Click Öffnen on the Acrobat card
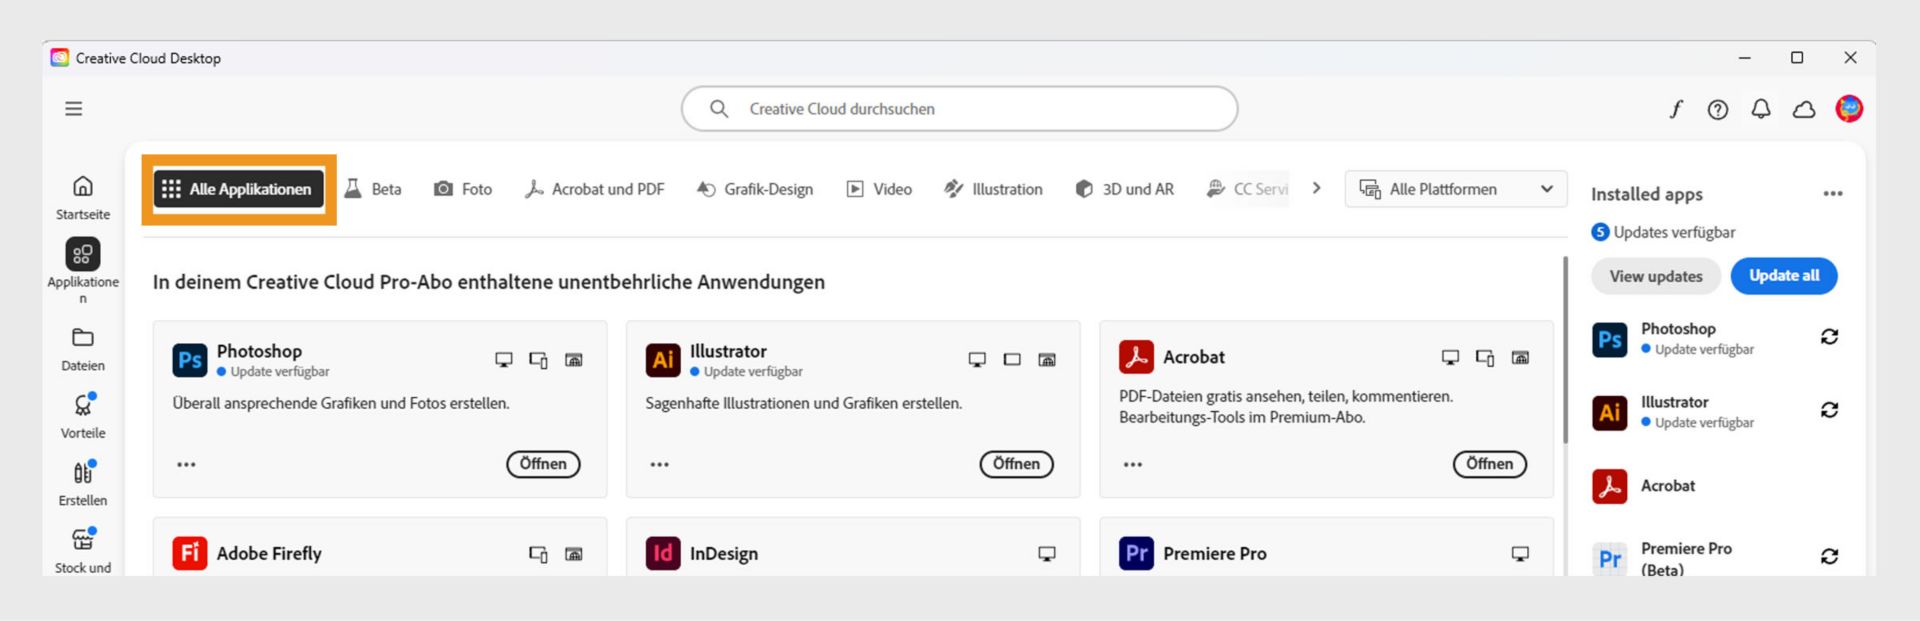Image resolution: width=1920 pixels, height=621 pixels. tap(1489, 464)
